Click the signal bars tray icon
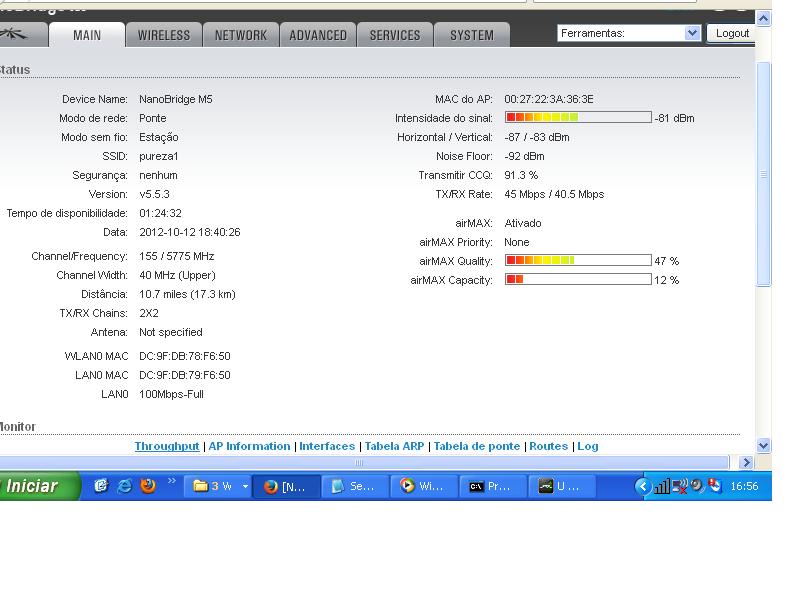The height and width of the screenshot is (600, 800). click(x=662, y=487)
